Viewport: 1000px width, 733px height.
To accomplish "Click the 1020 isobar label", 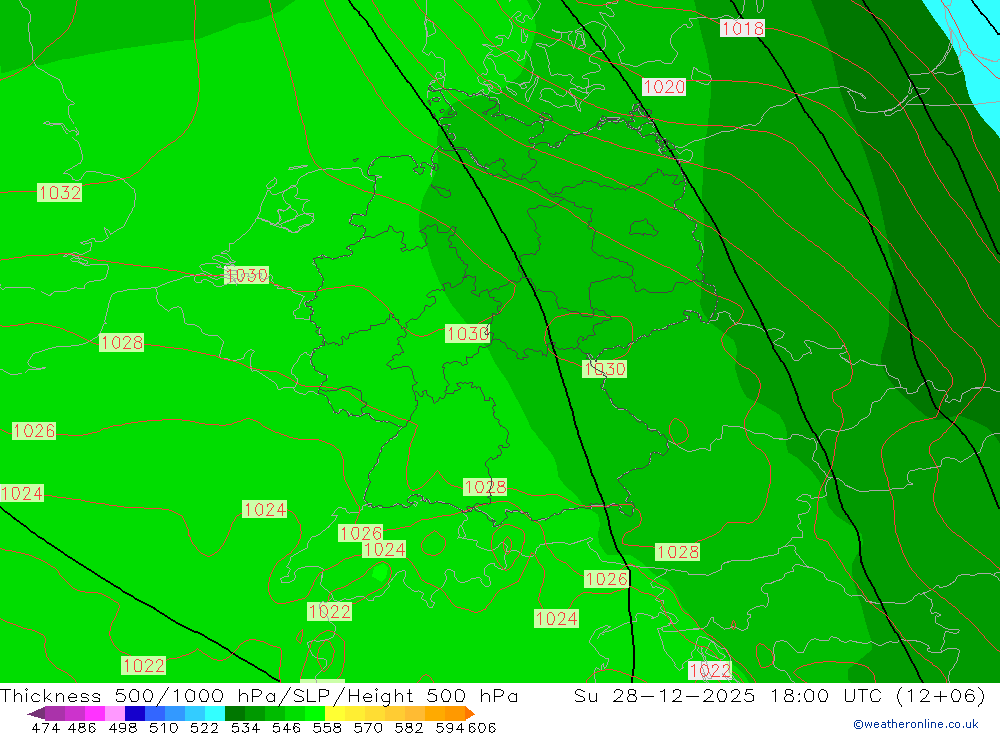I will point(664,87).
